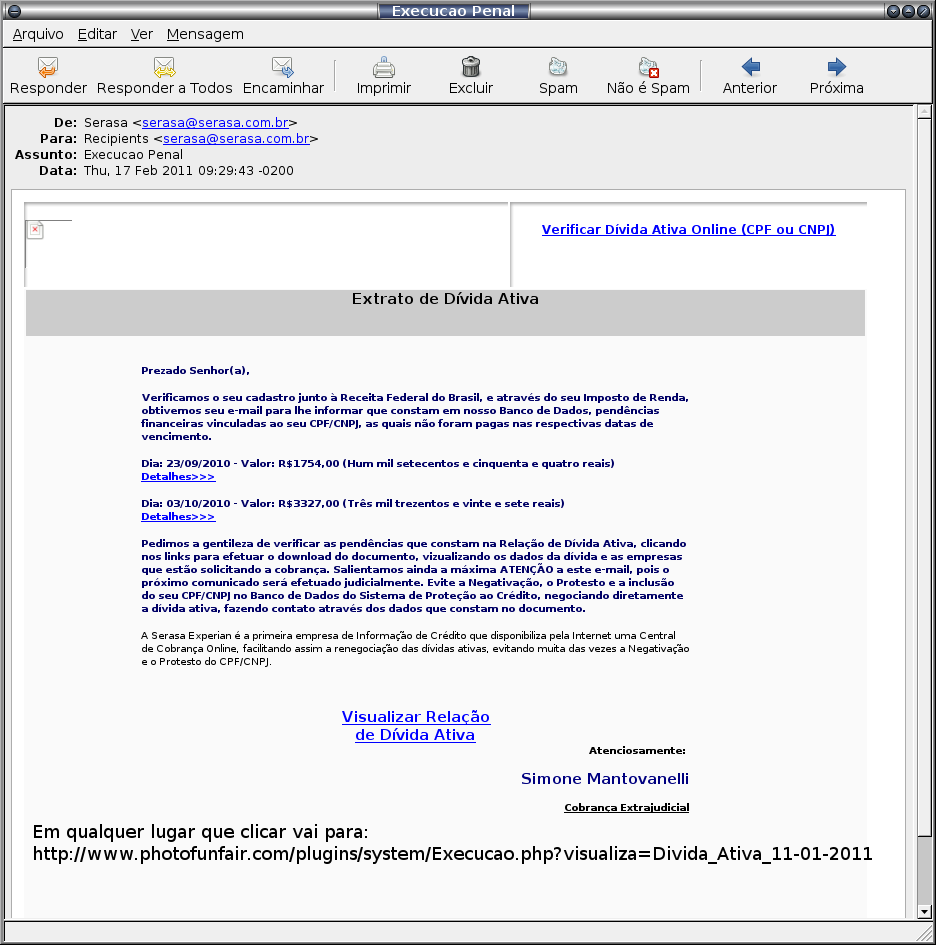
Task: Open Verificar Dívida Ativa Online link
Action: click(688, 230)
